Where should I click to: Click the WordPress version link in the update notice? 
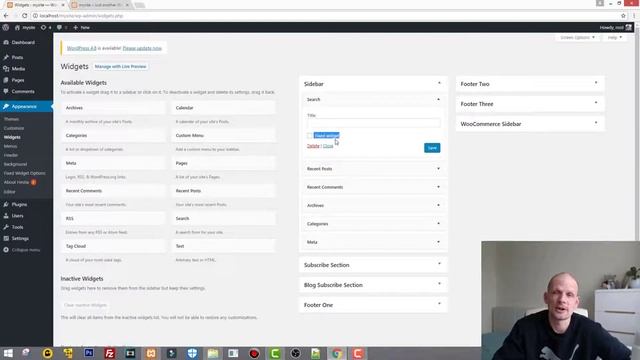click(81, 48)
